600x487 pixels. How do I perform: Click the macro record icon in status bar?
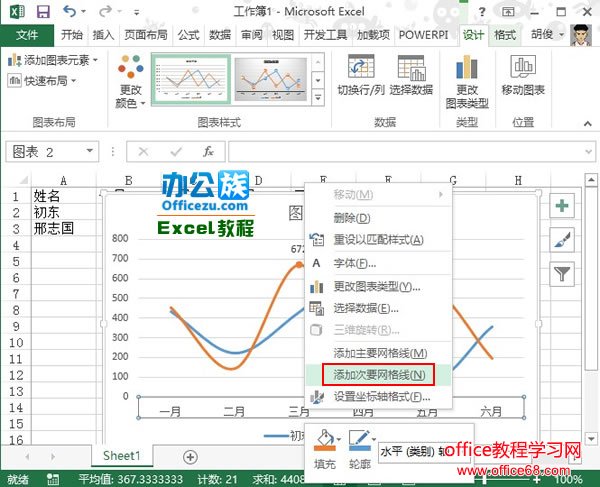[x=53, y=479]
